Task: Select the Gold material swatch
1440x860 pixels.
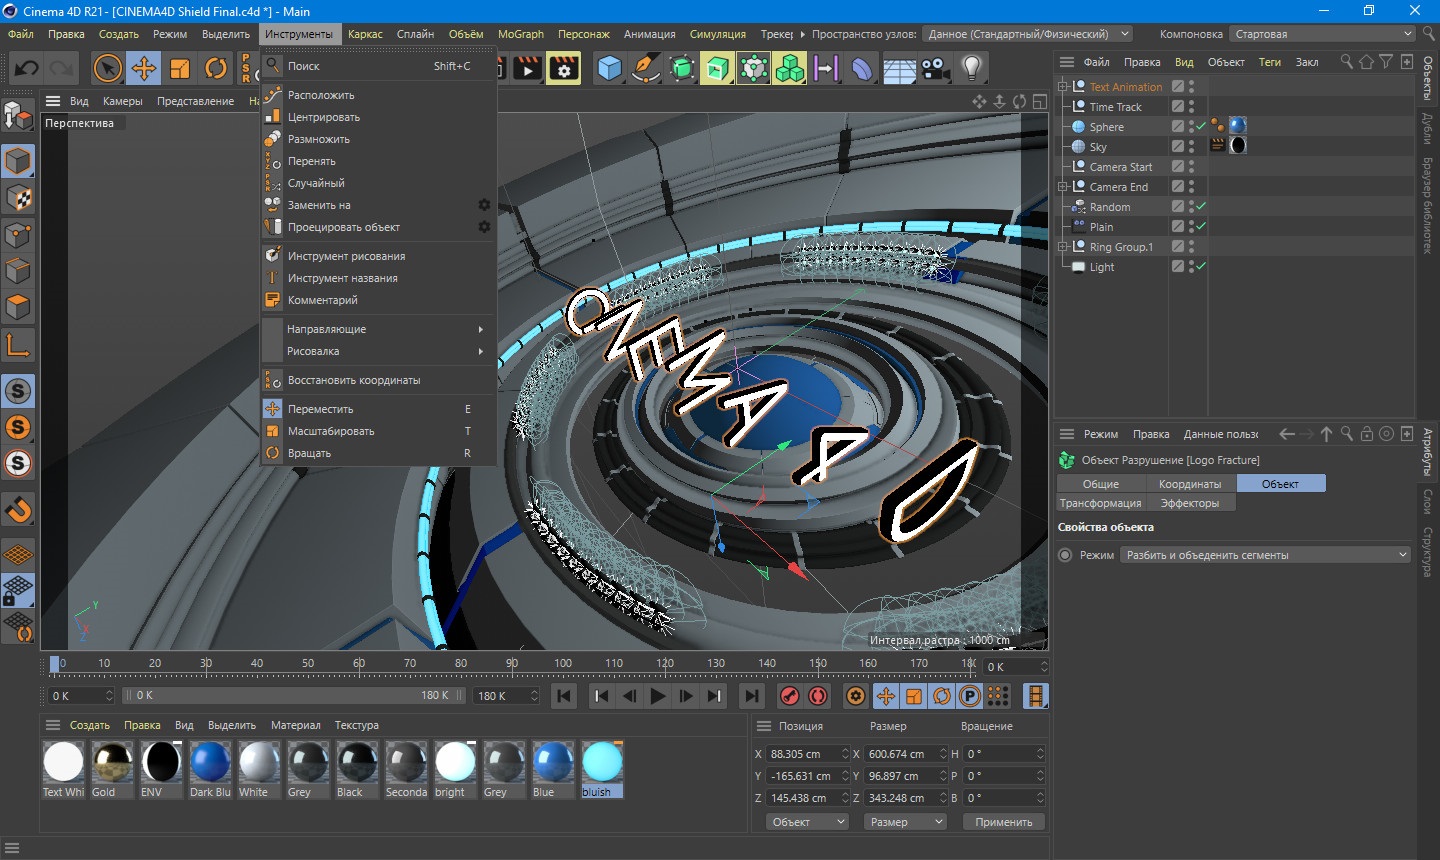Action: click(112, 769)
